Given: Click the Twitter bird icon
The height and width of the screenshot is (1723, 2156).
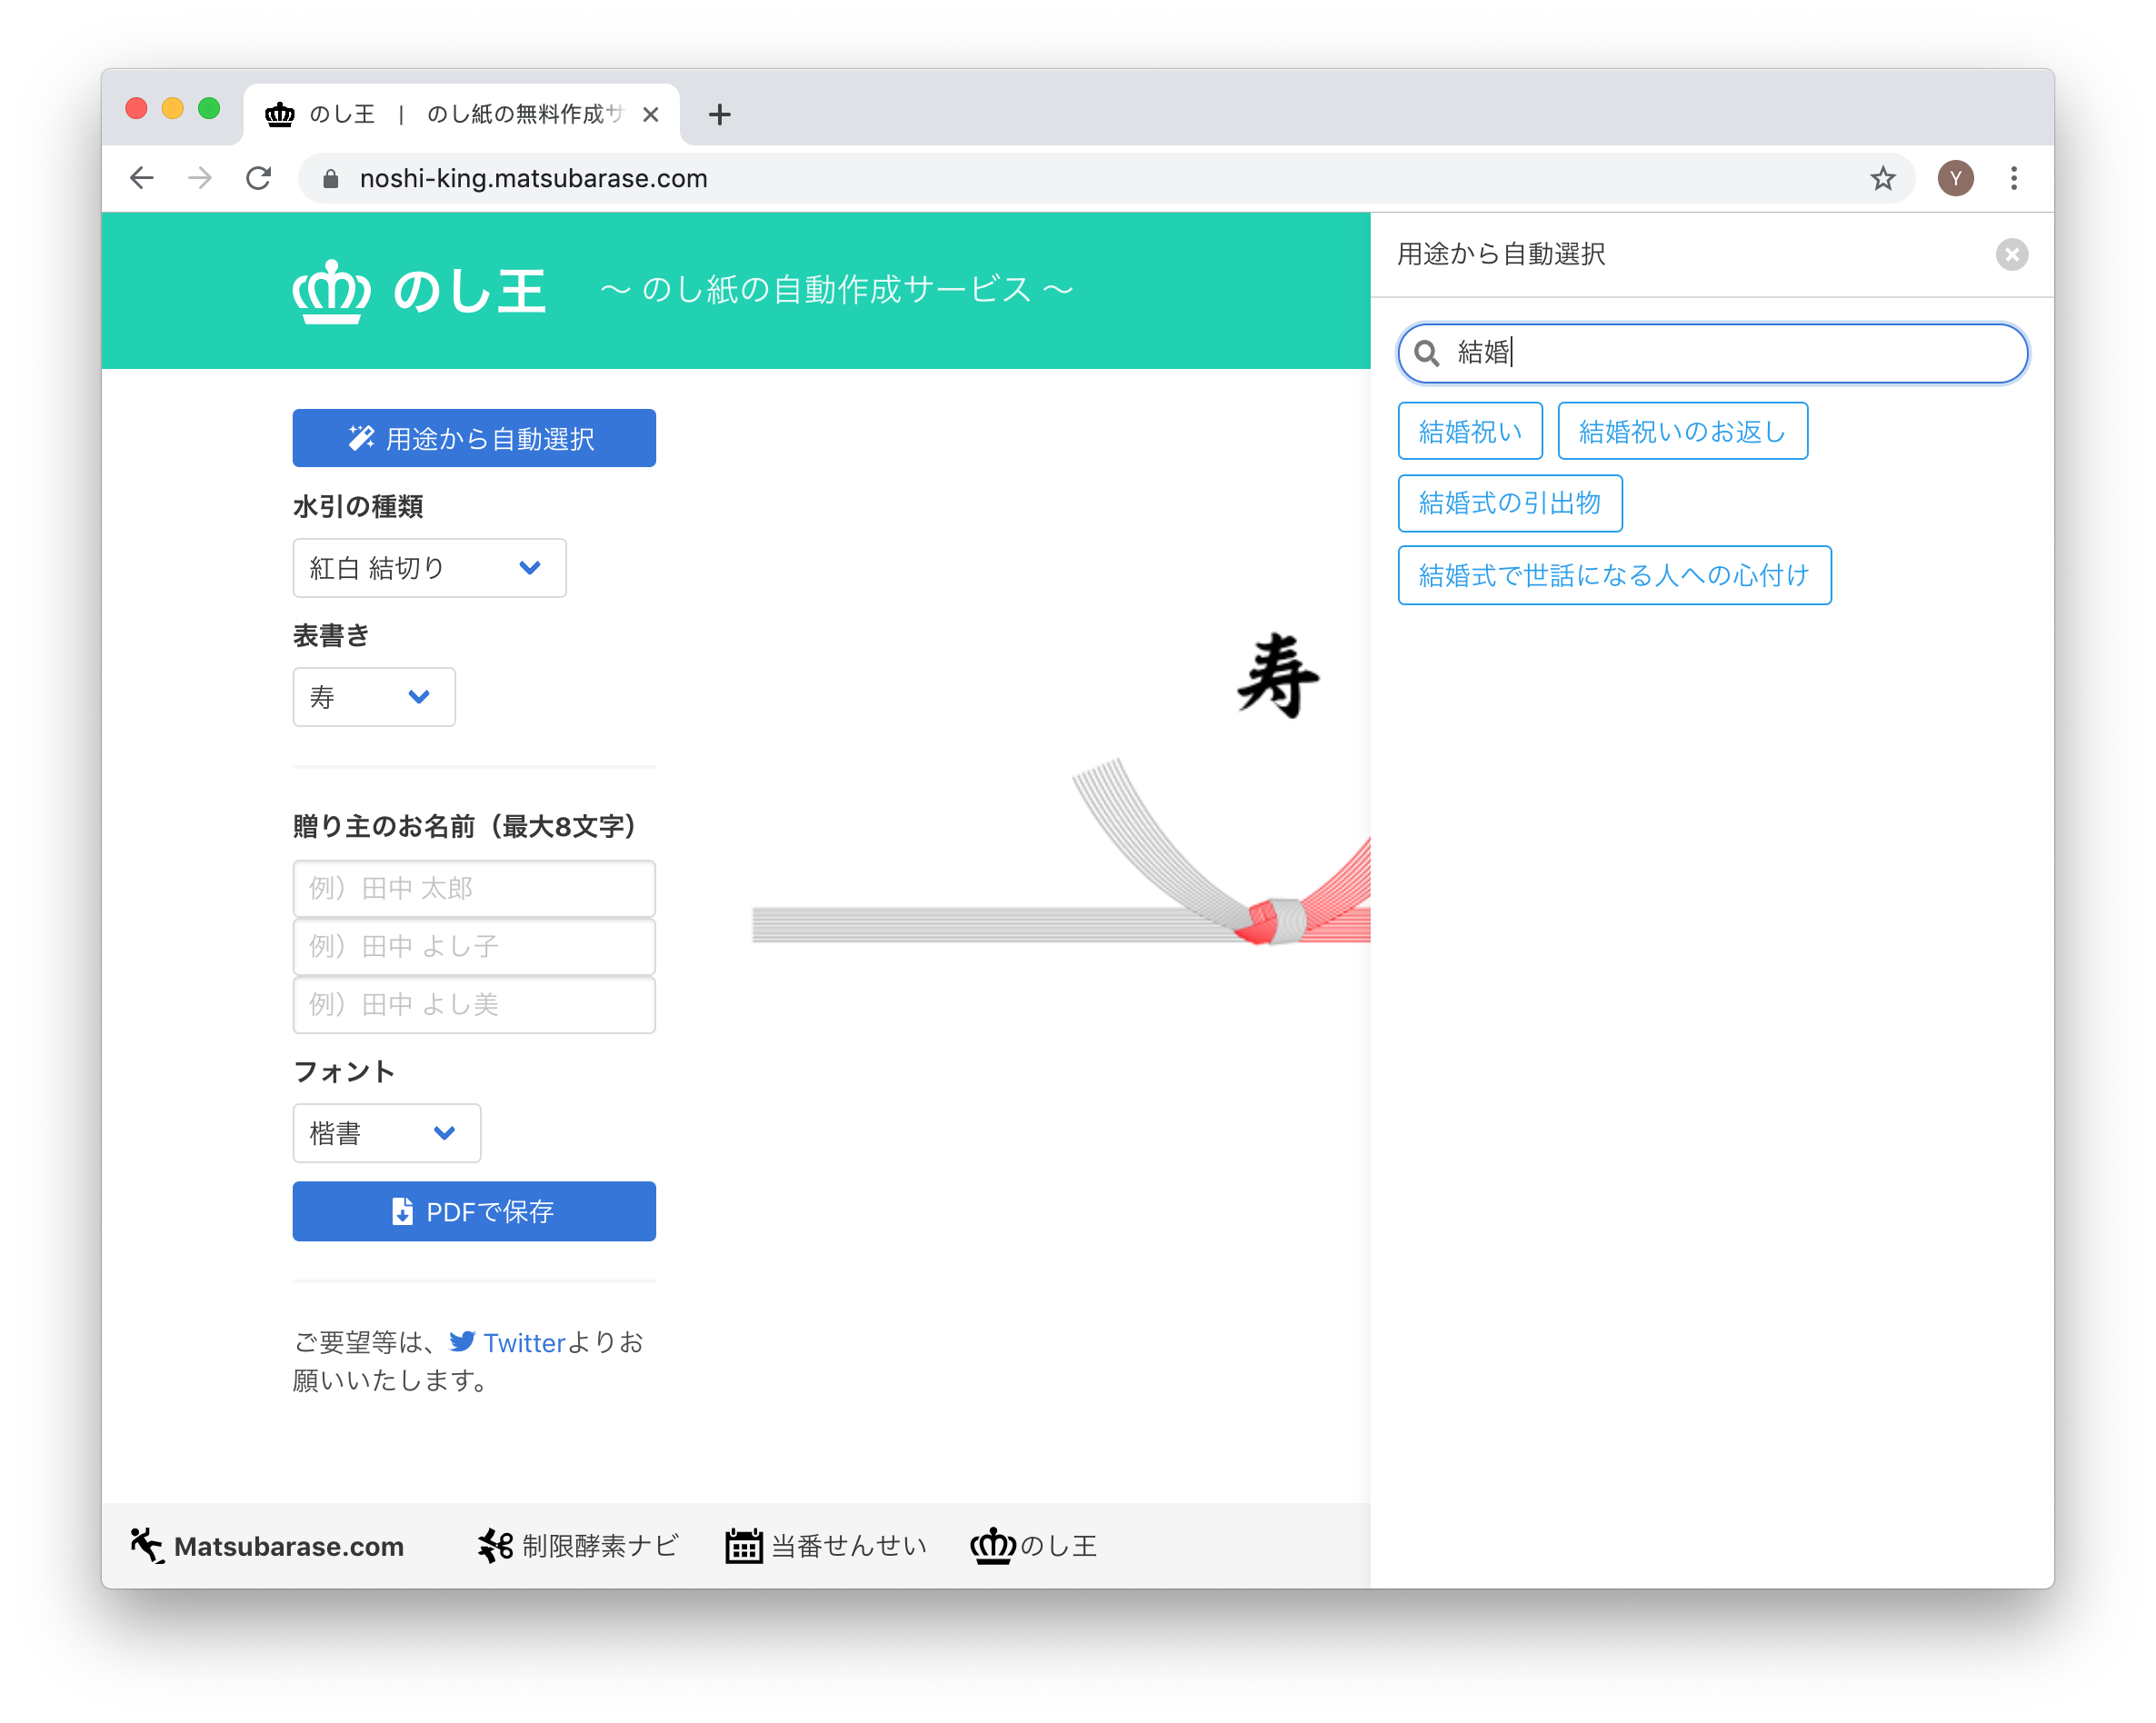Looking at the screenshot, I should pyautogui.click(x=463, y=1341).
